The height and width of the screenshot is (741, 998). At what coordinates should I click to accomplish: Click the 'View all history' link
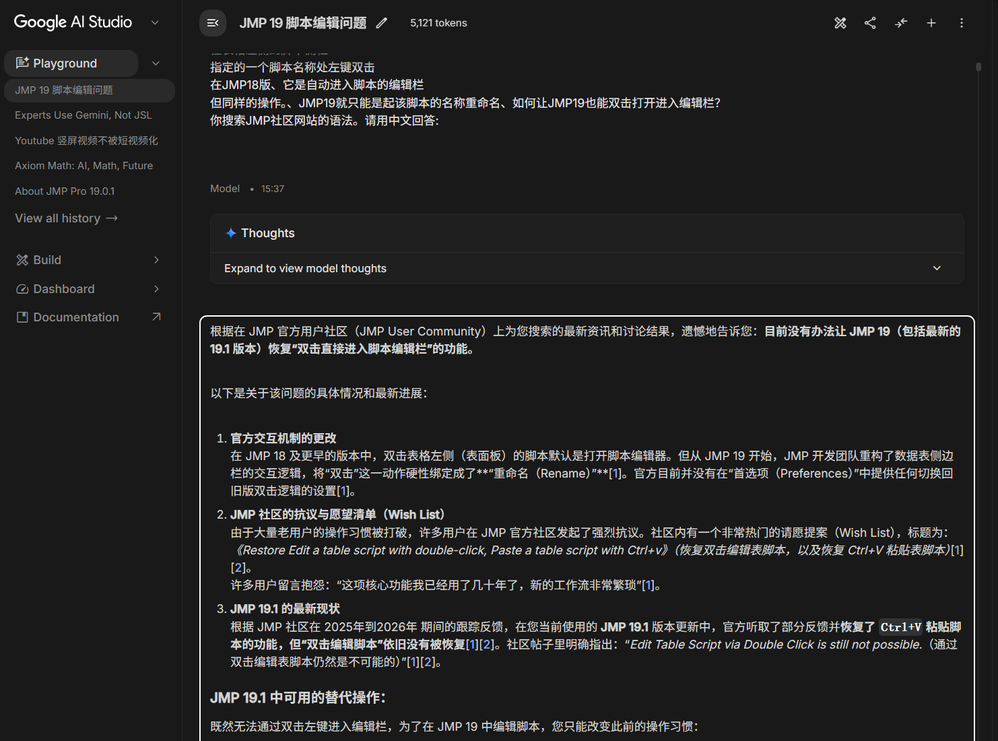[x=66, y=218]
